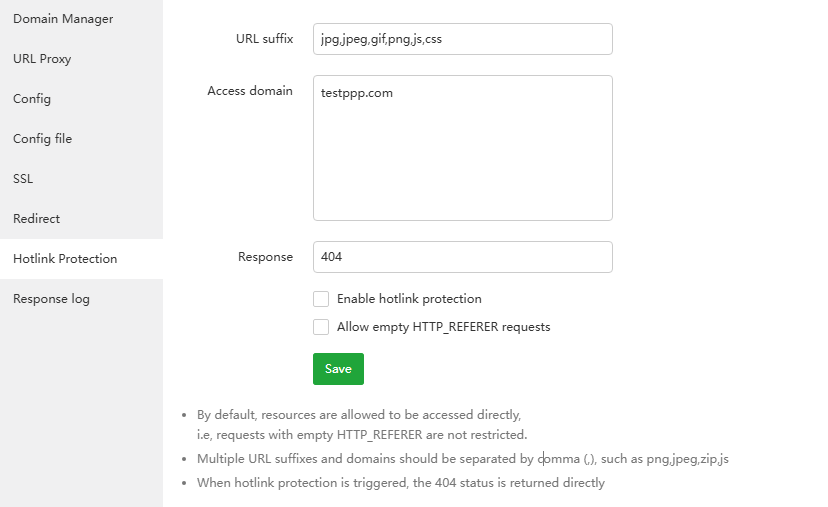Select the Config menu item
Screen dimensions: 828x507
pos(32,99)
